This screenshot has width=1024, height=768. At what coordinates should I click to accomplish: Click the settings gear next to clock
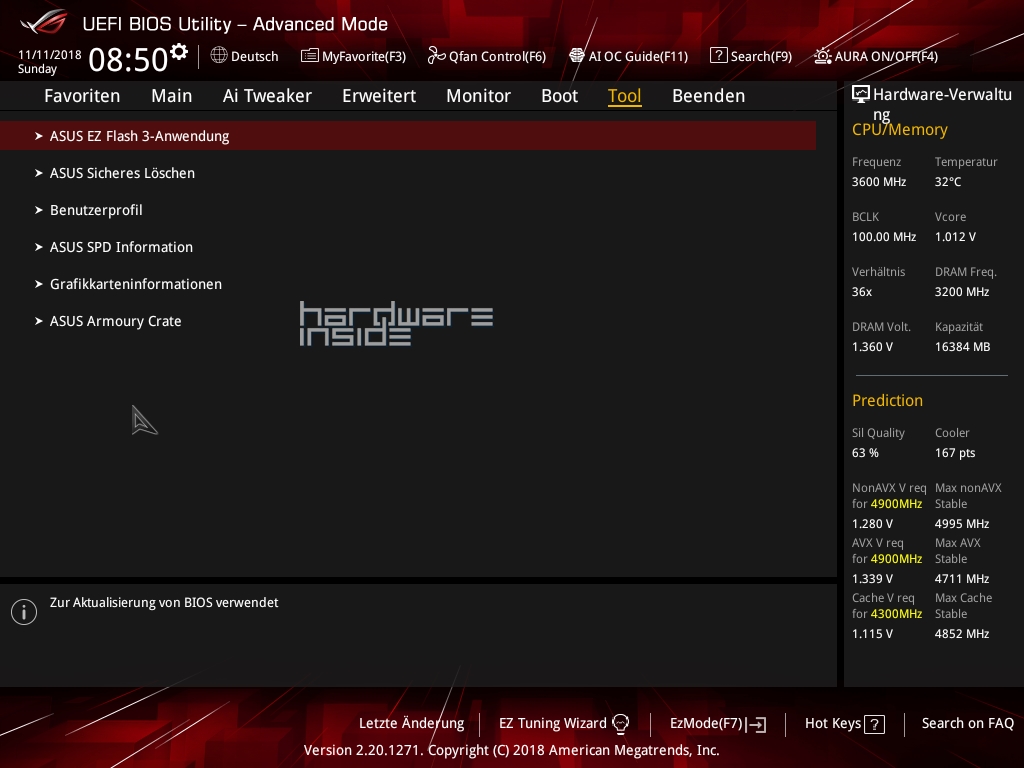coord(179,51)
